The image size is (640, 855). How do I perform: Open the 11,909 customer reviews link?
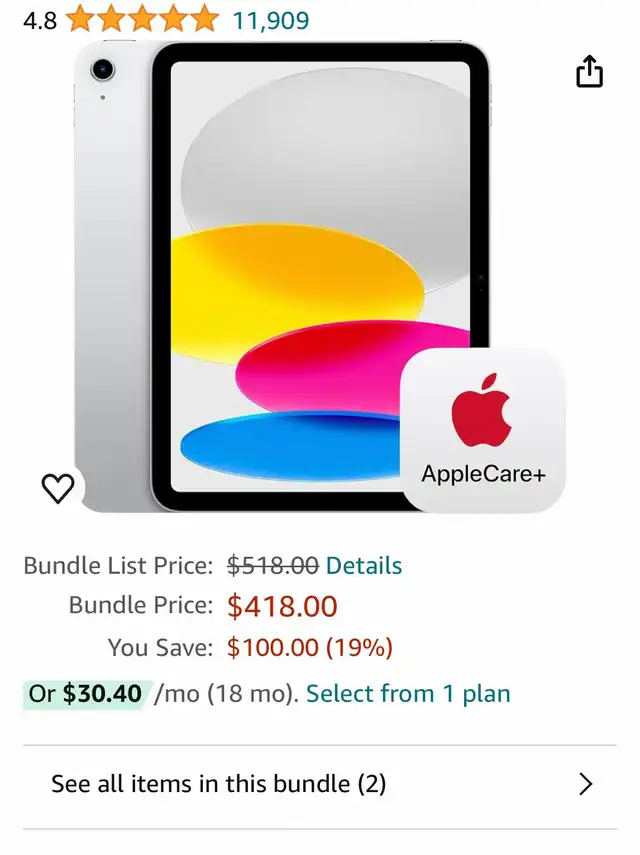(x=271, y=21)
